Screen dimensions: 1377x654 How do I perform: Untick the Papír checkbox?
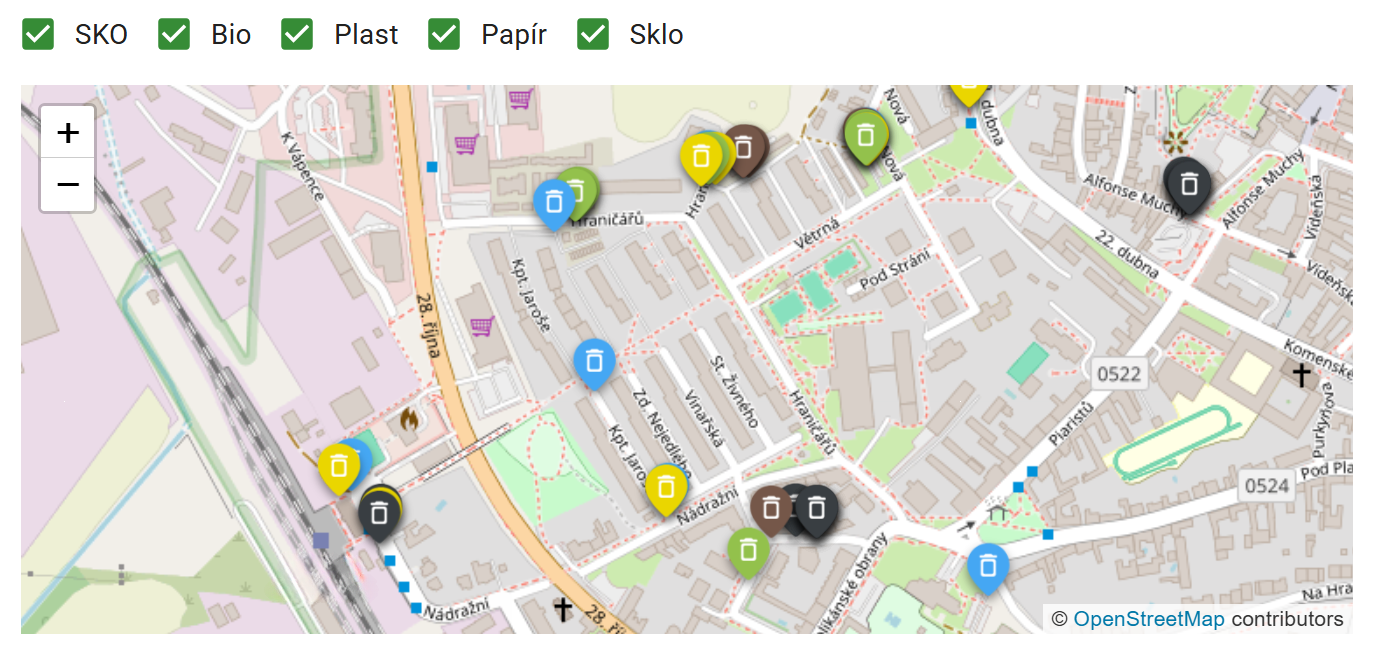pos(444,34)
